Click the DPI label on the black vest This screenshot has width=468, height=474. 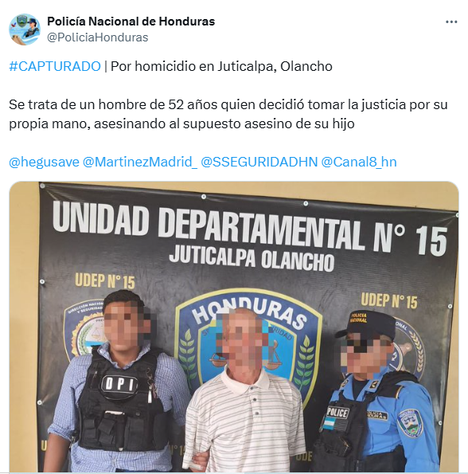pos(119,384)
